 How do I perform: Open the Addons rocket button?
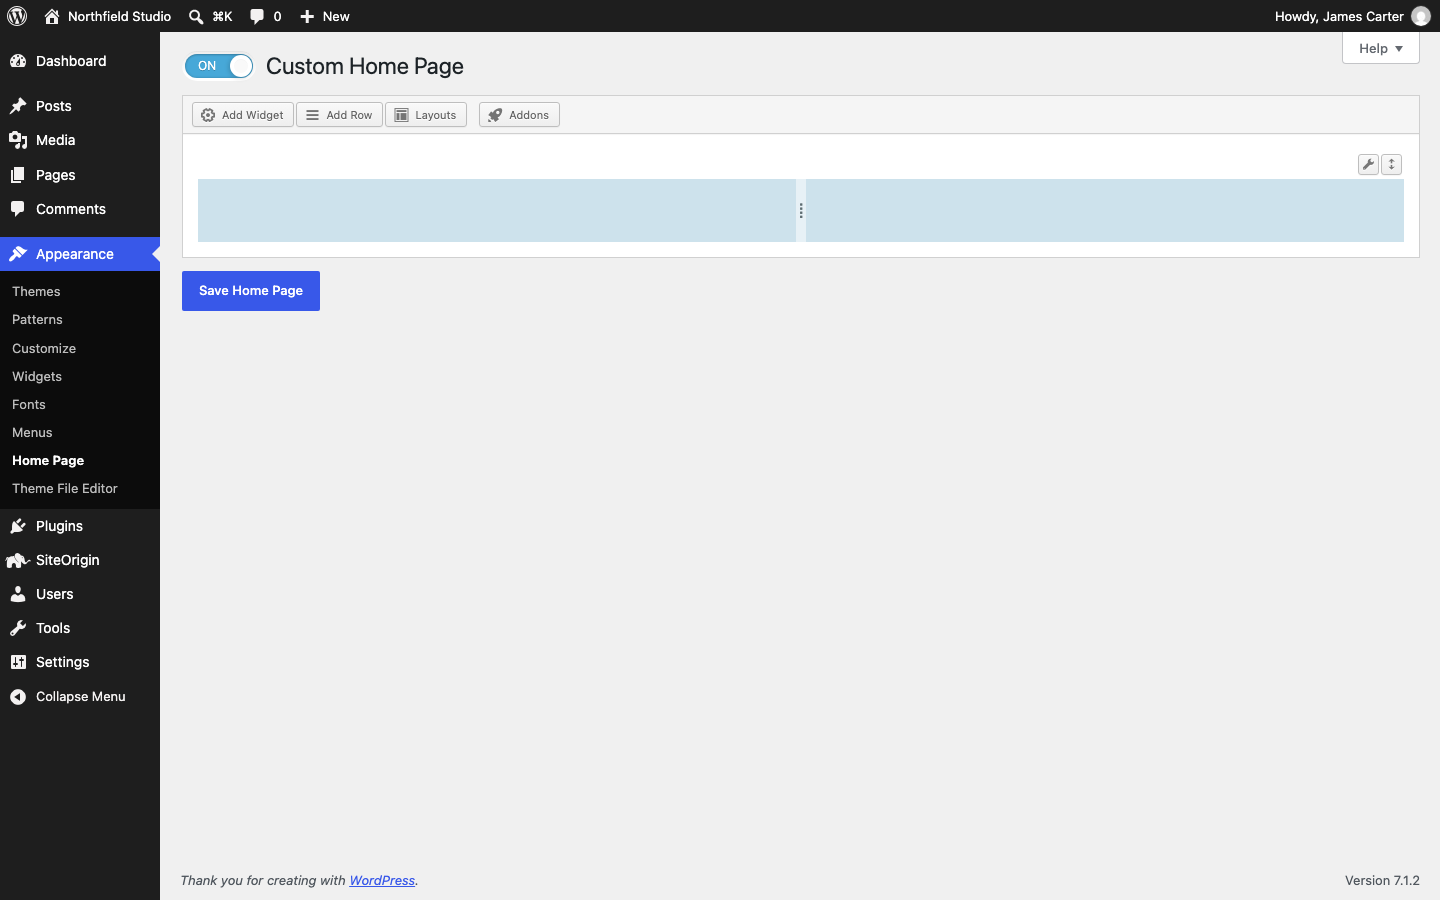click(x=519, y=115)
